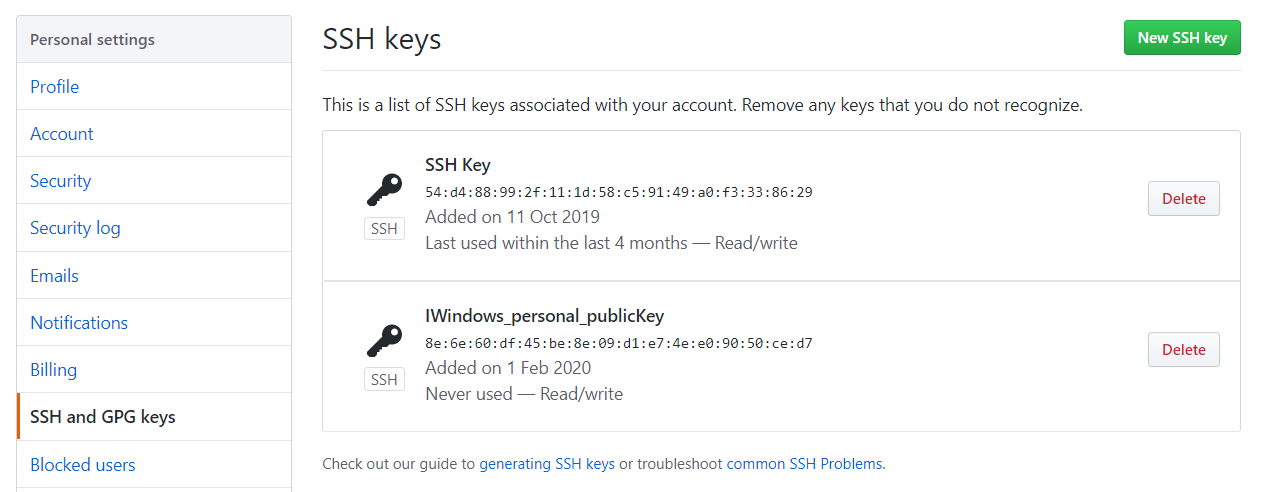The height and width of the screenshot is (492, 1261).
Task: Open Blocked users settings
Action: [x=83, y=465]
